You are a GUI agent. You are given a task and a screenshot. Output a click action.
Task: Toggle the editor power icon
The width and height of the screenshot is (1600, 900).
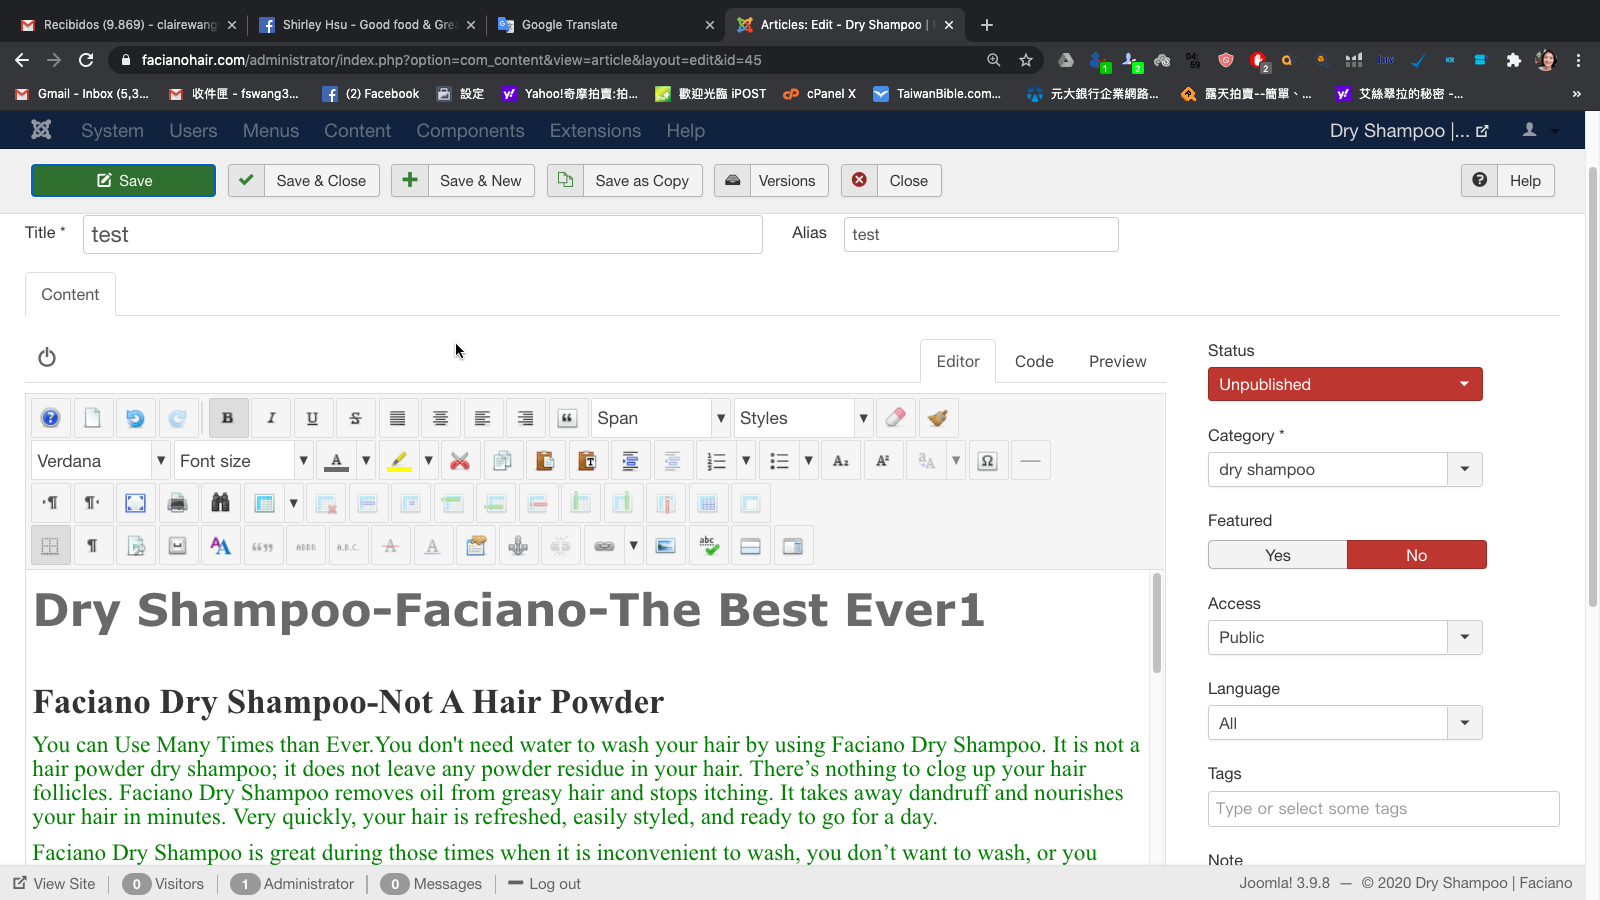pyautogui.click(x=47, y=358)
